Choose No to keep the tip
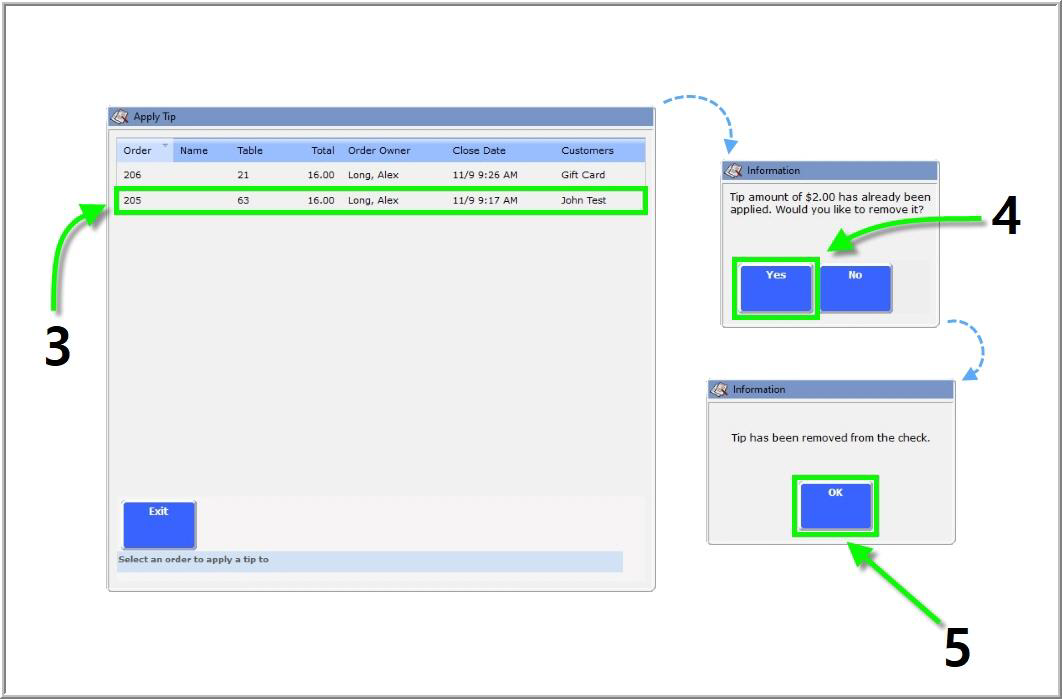 [855, 288]
